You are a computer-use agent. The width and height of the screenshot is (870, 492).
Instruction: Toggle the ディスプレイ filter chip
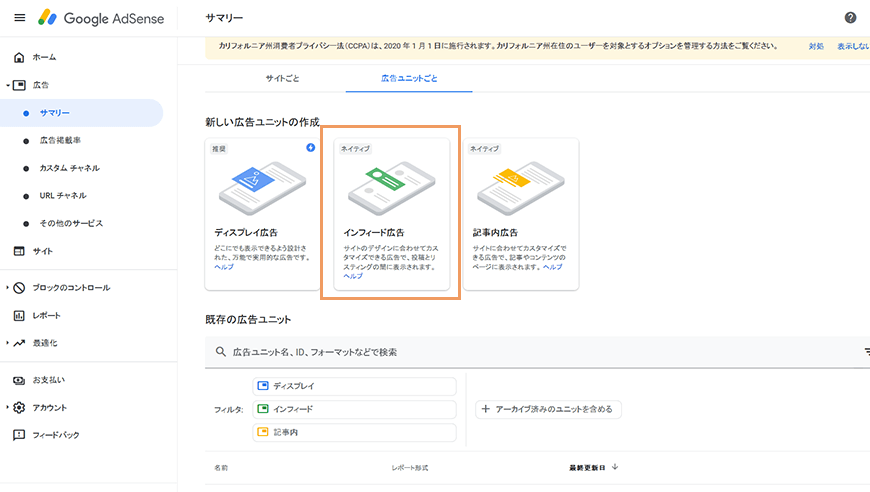click(x=354, y=386)
